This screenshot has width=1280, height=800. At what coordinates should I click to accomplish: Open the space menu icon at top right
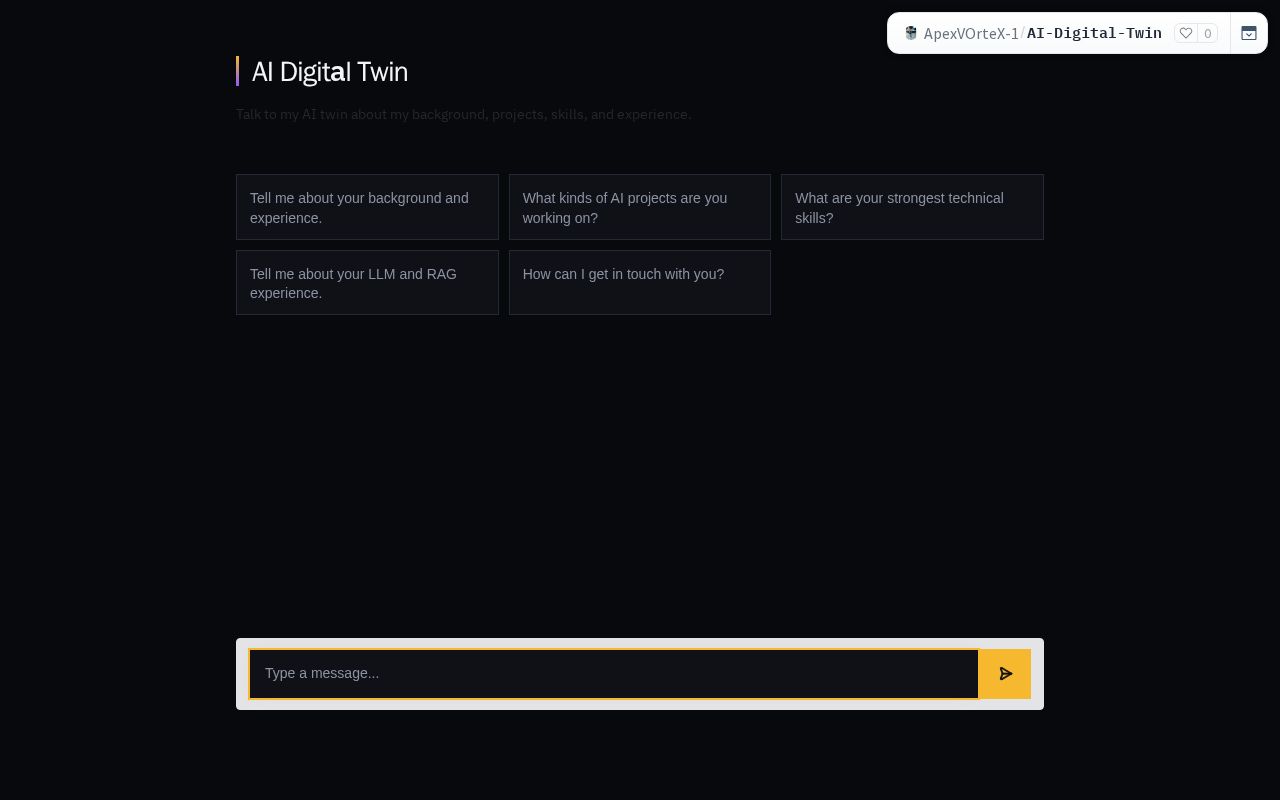click(1249, 33)
